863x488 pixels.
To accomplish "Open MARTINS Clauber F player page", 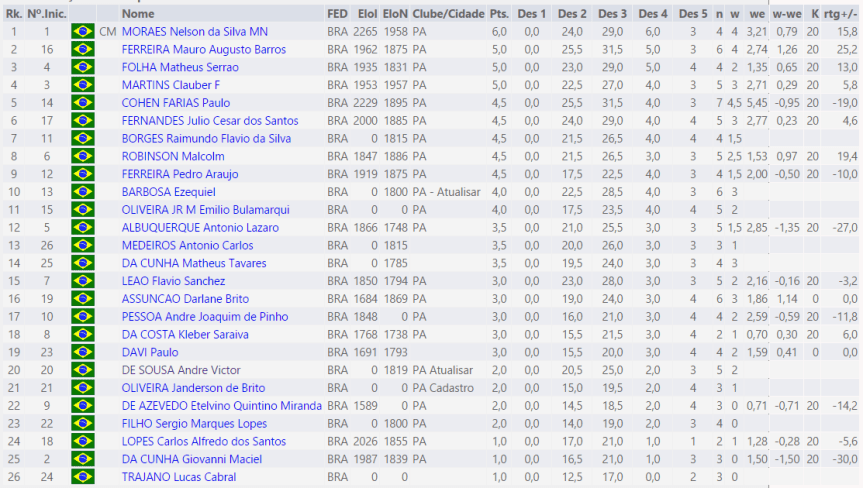I will (x=170, y=85).
